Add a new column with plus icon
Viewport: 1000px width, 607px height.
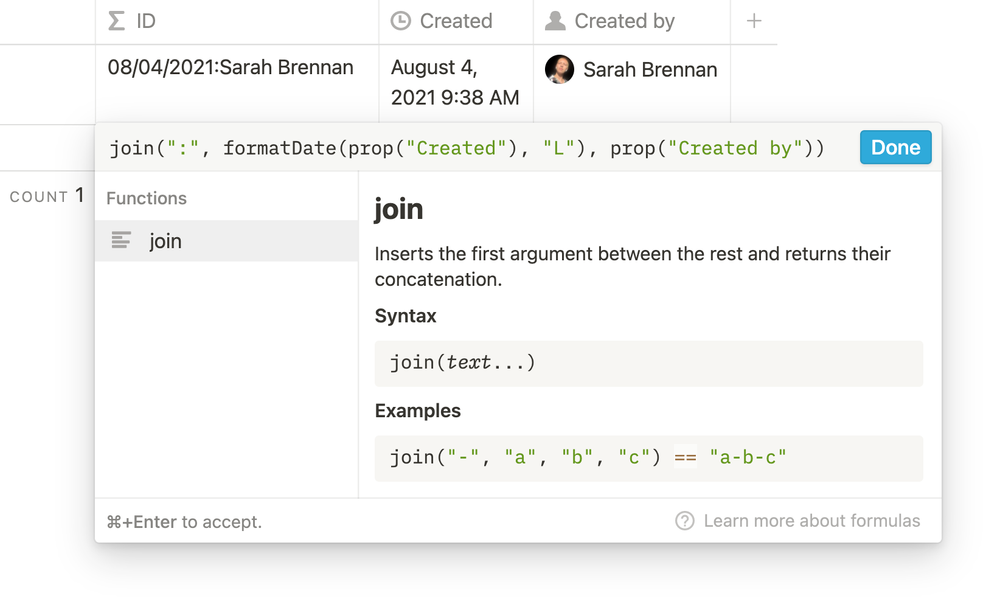point(754,21)
